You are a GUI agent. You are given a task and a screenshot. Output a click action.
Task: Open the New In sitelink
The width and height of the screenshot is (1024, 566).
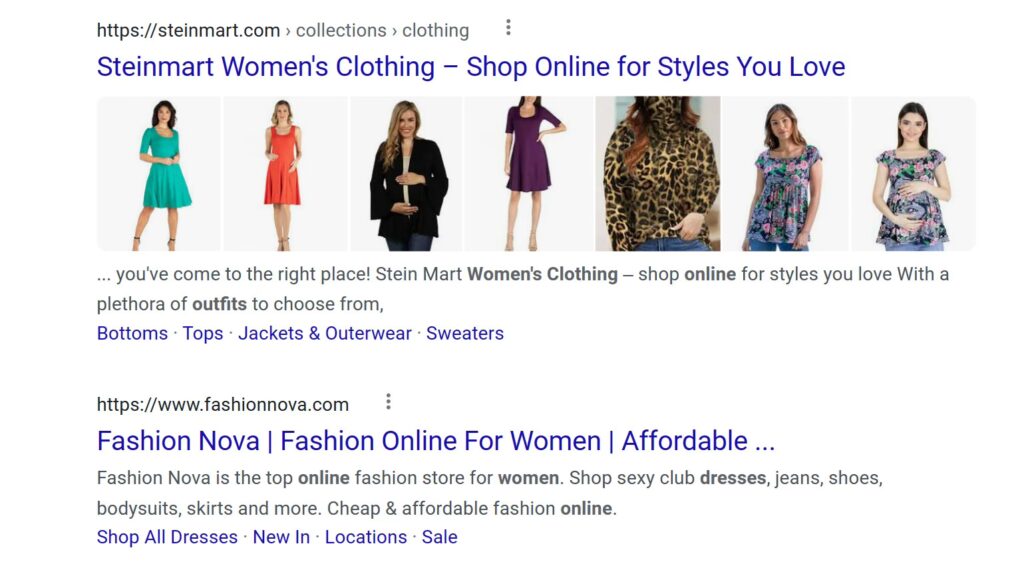[x=281, y=537]
